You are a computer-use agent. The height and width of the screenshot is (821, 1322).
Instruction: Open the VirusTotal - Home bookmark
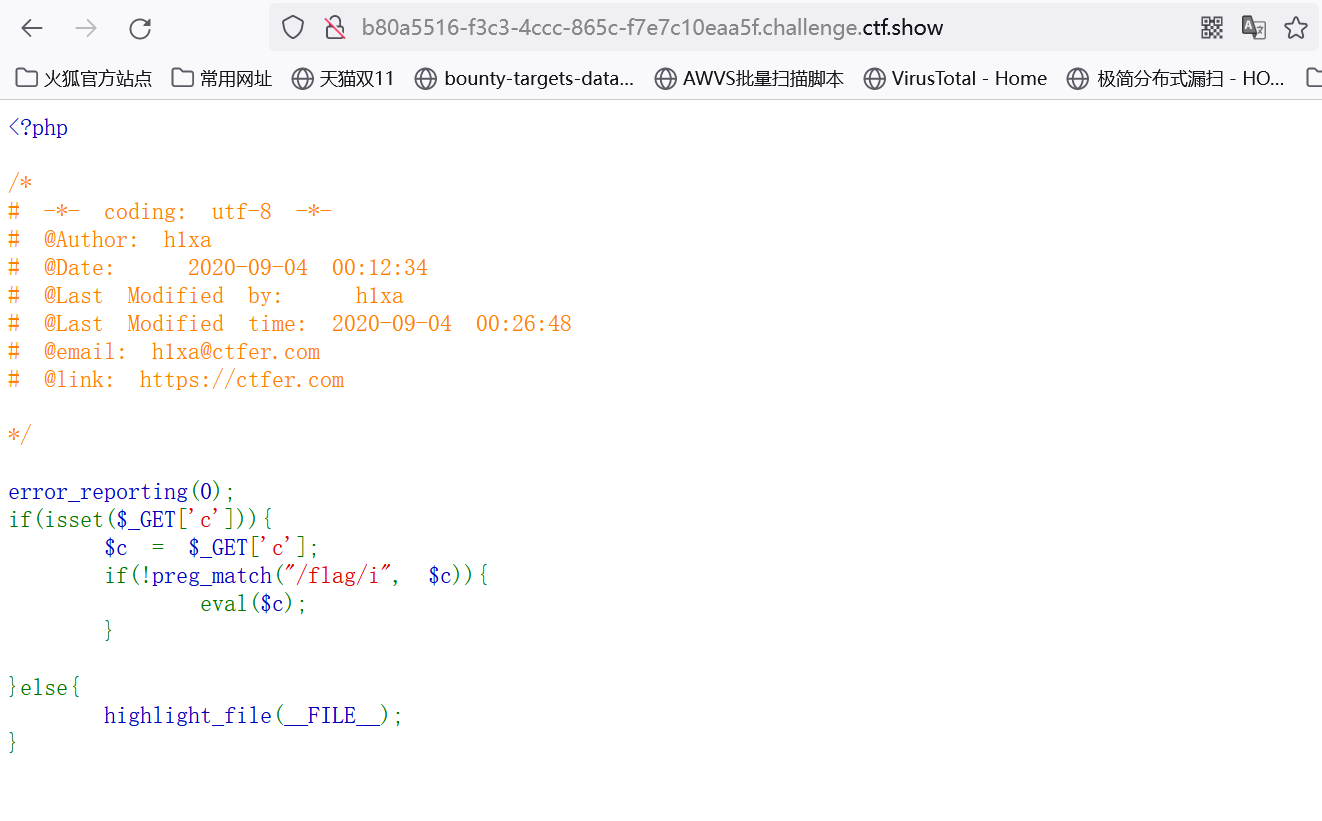[x=955, y=78]
